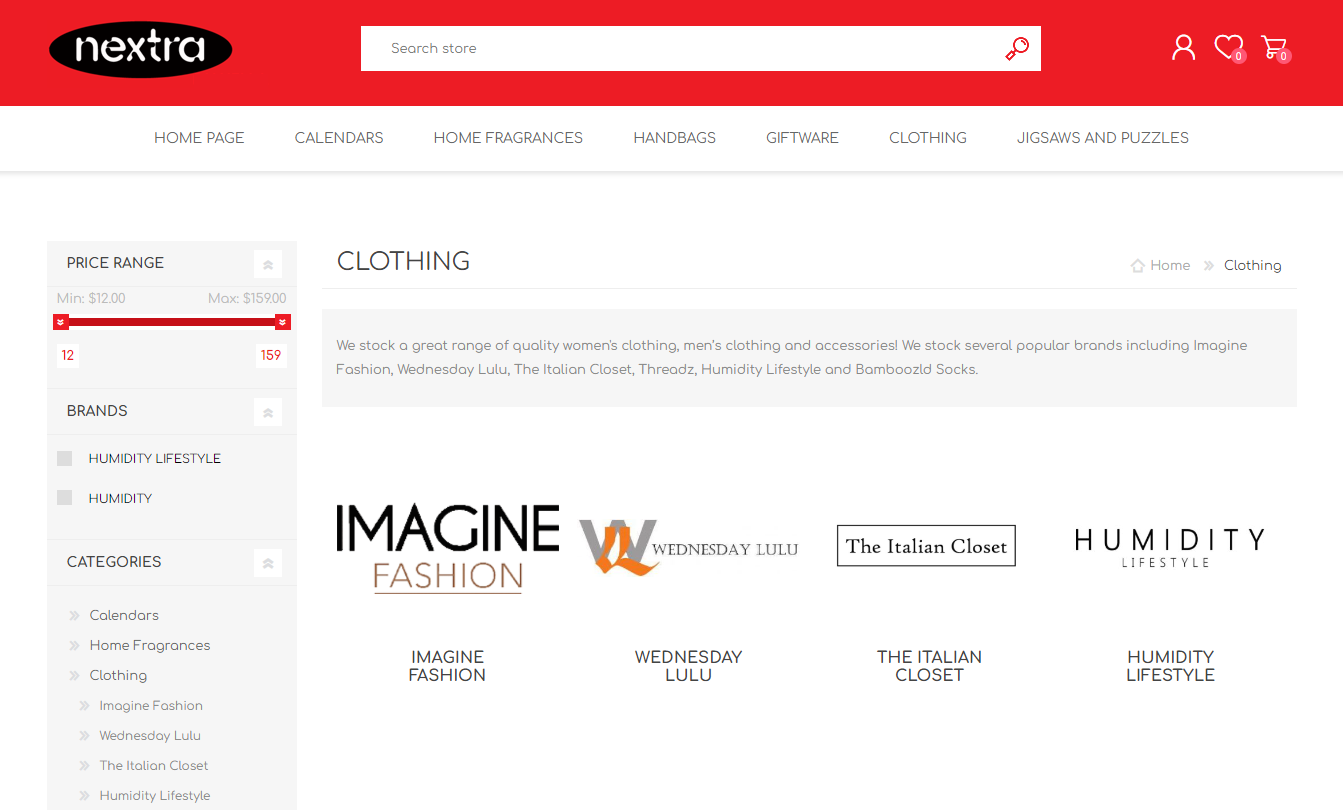The image size is (1343, 810).
Task: Open the Handbags menu item
Action: [x=674, y=138]
